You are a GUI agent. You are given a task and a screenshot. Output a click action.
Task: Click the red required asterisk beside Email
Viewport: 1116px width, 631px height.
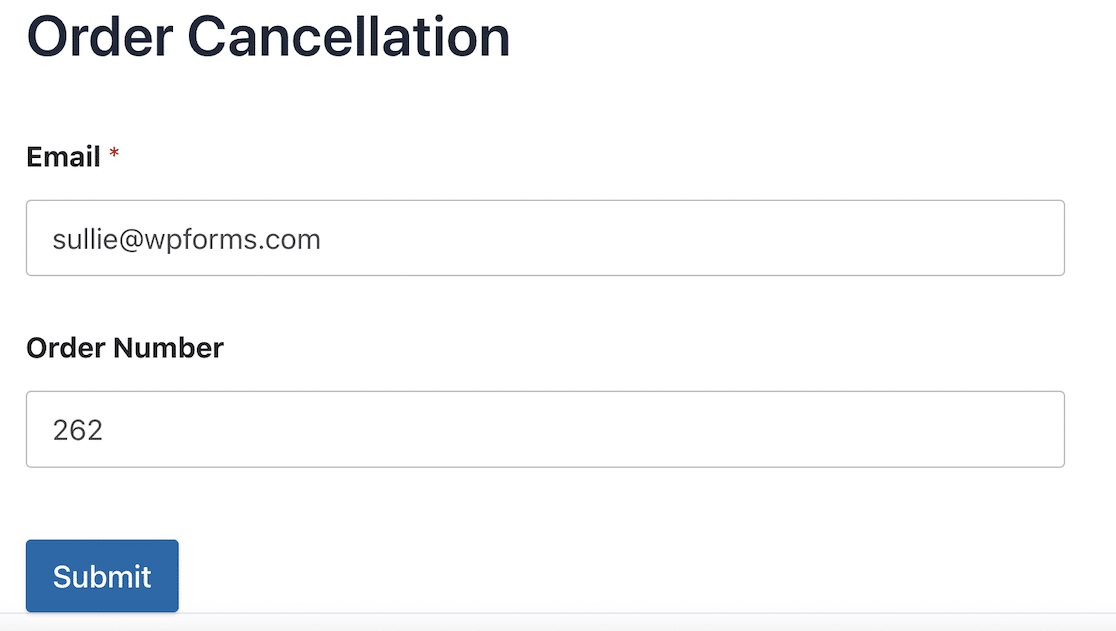(114, 155)
